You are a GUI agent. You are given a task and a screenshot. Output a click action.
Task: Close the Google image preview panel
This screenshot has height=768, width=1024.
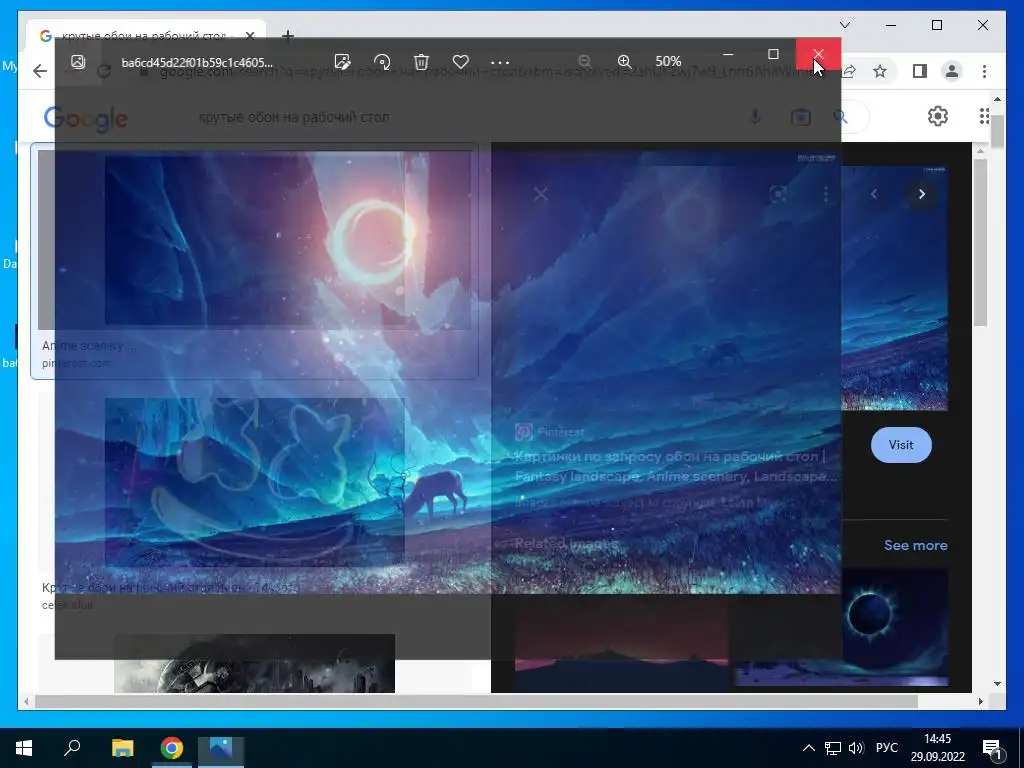[x=540, y=194]
